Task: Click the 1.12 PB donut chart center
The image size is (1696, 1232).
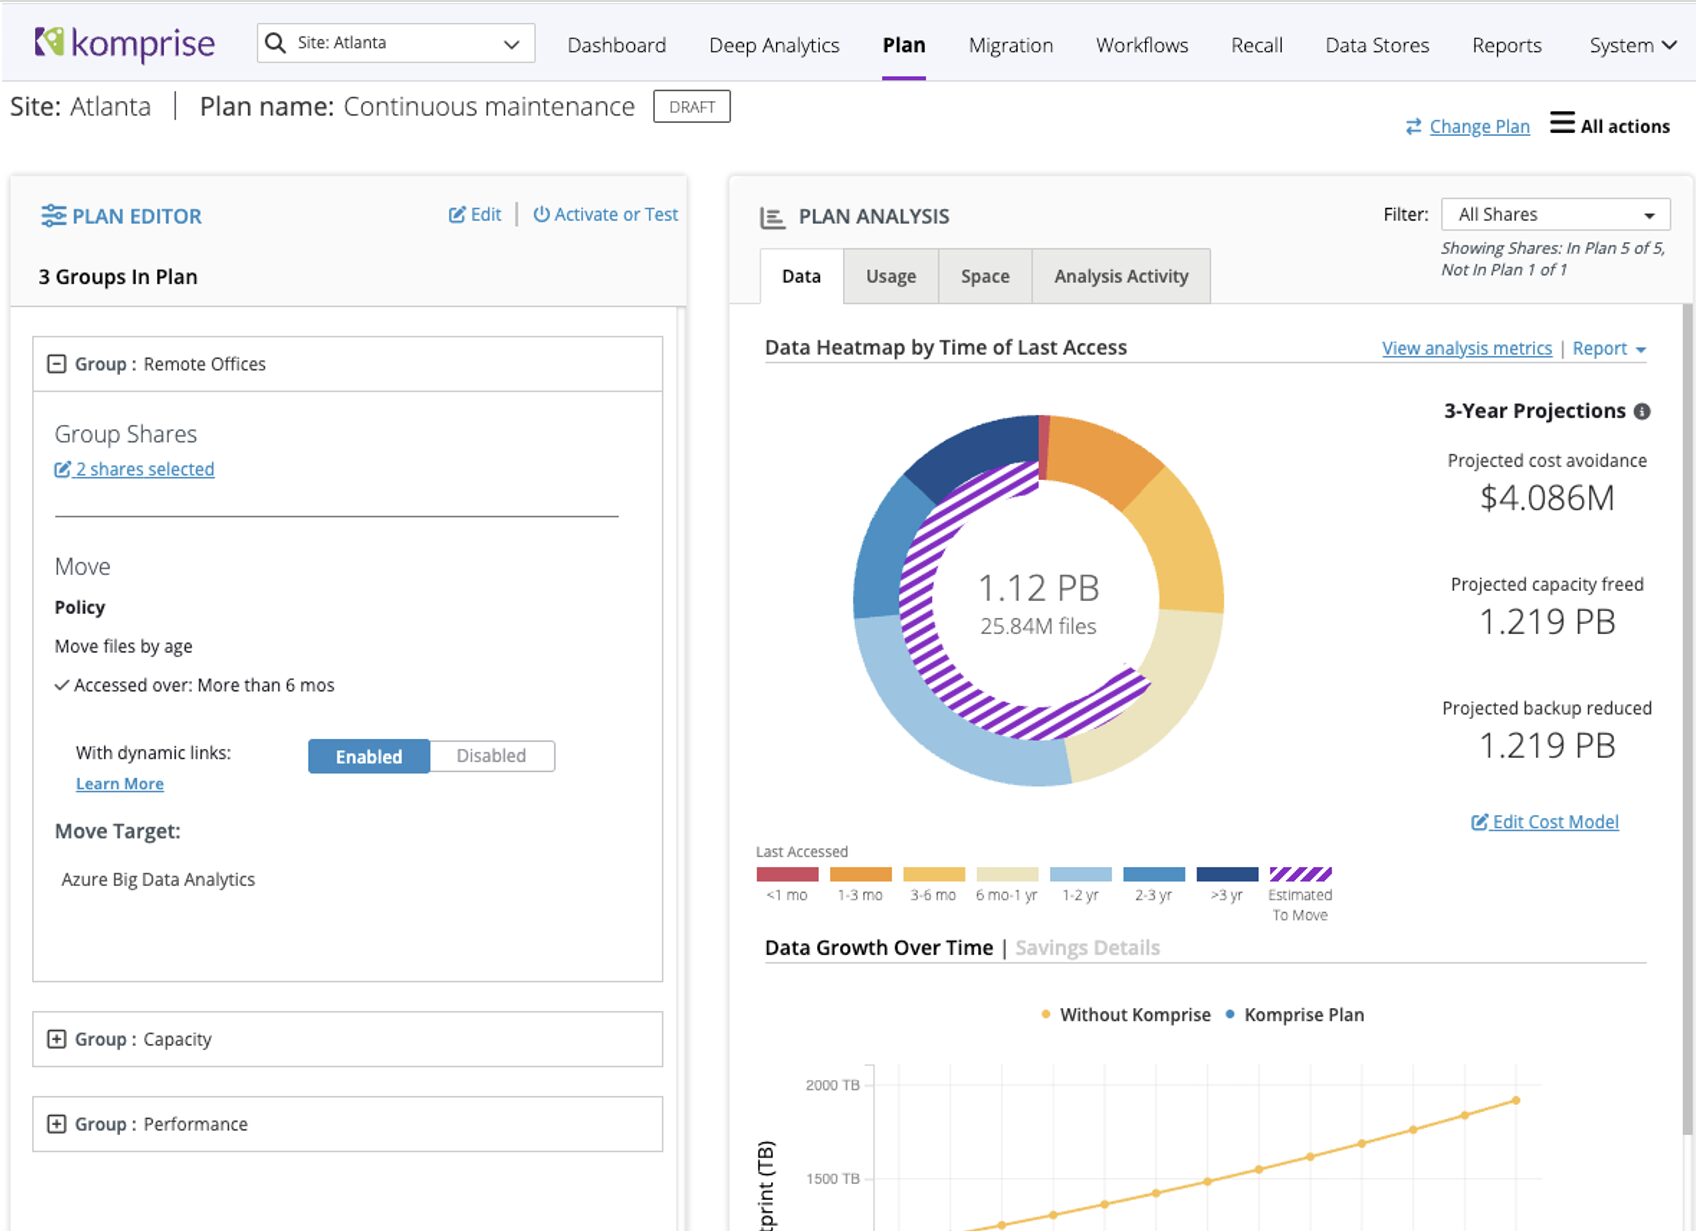Action: [x=1038, y=603]
